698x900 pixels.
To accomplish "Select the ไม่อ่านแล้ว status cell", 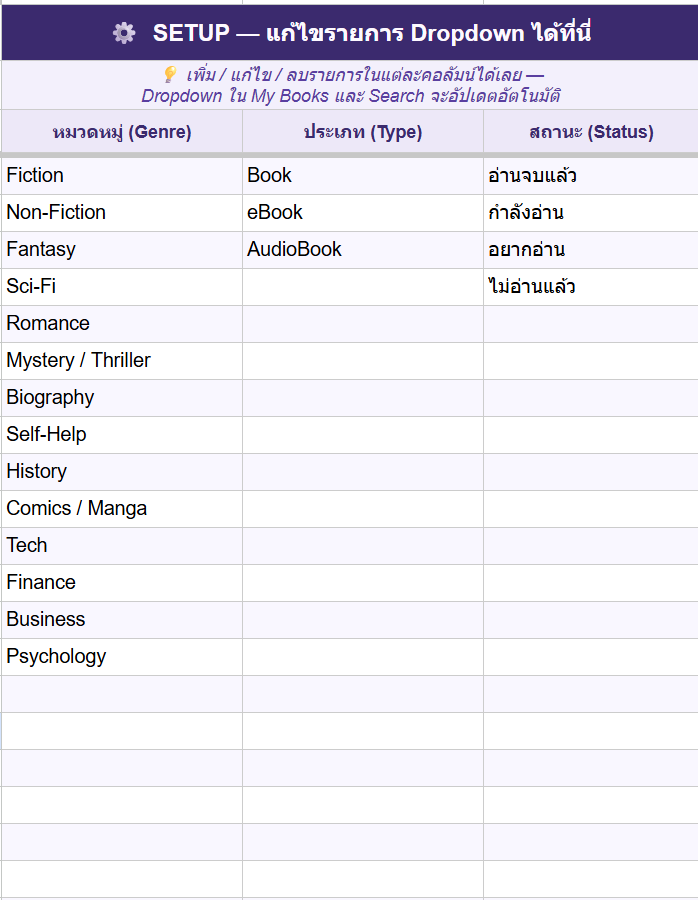I will pos(591,287).
